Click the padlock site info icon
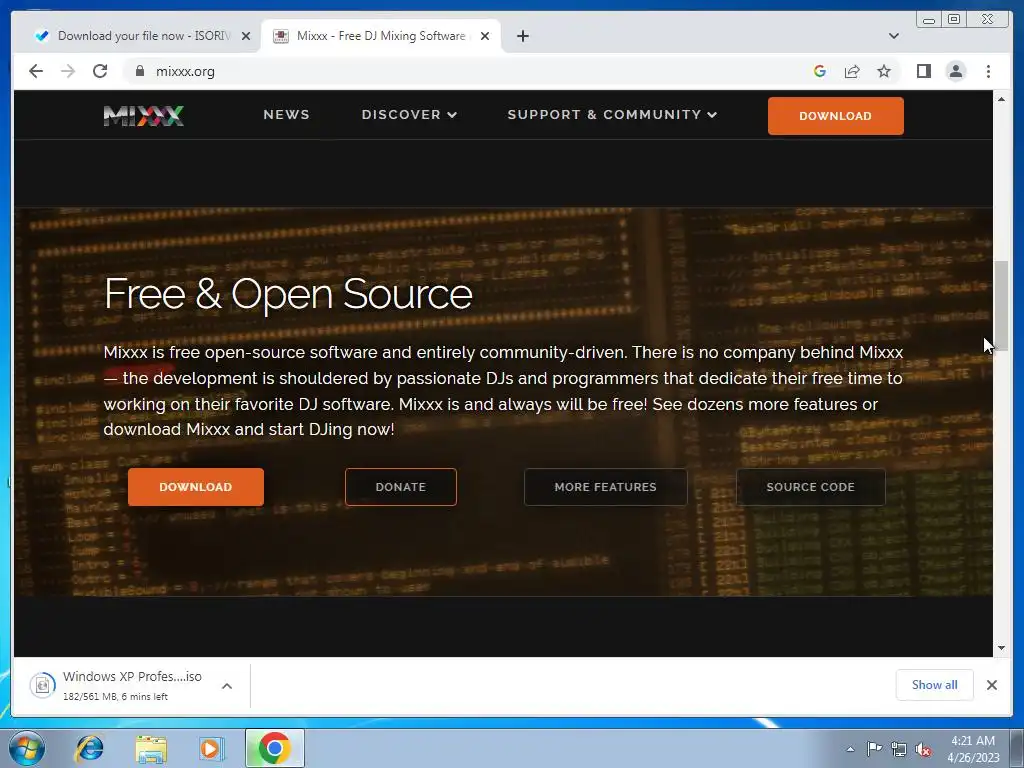This screenshot has width=1024, height=768. pos(139,71)
